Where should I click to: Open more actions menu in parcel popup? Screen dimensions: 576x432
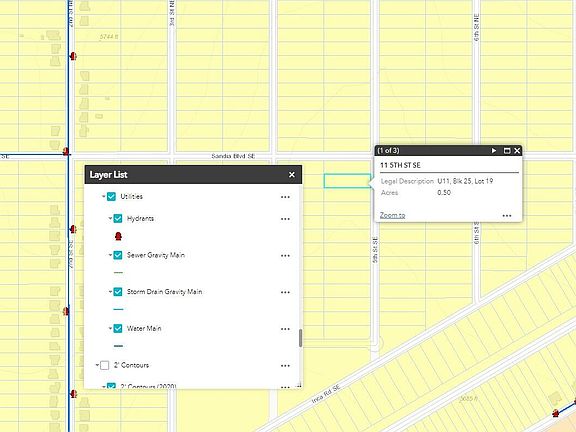click(507, 216)
